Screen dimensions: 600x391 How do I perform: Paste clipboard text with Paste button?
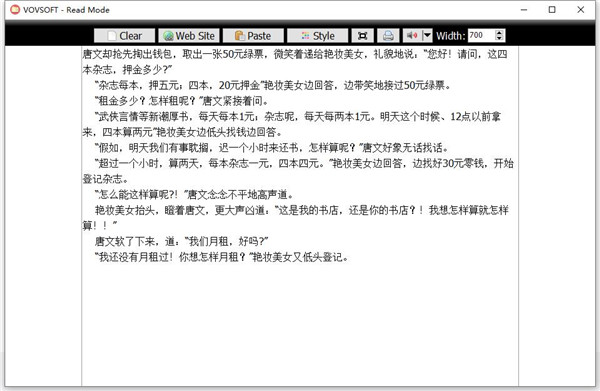point(253,36)
